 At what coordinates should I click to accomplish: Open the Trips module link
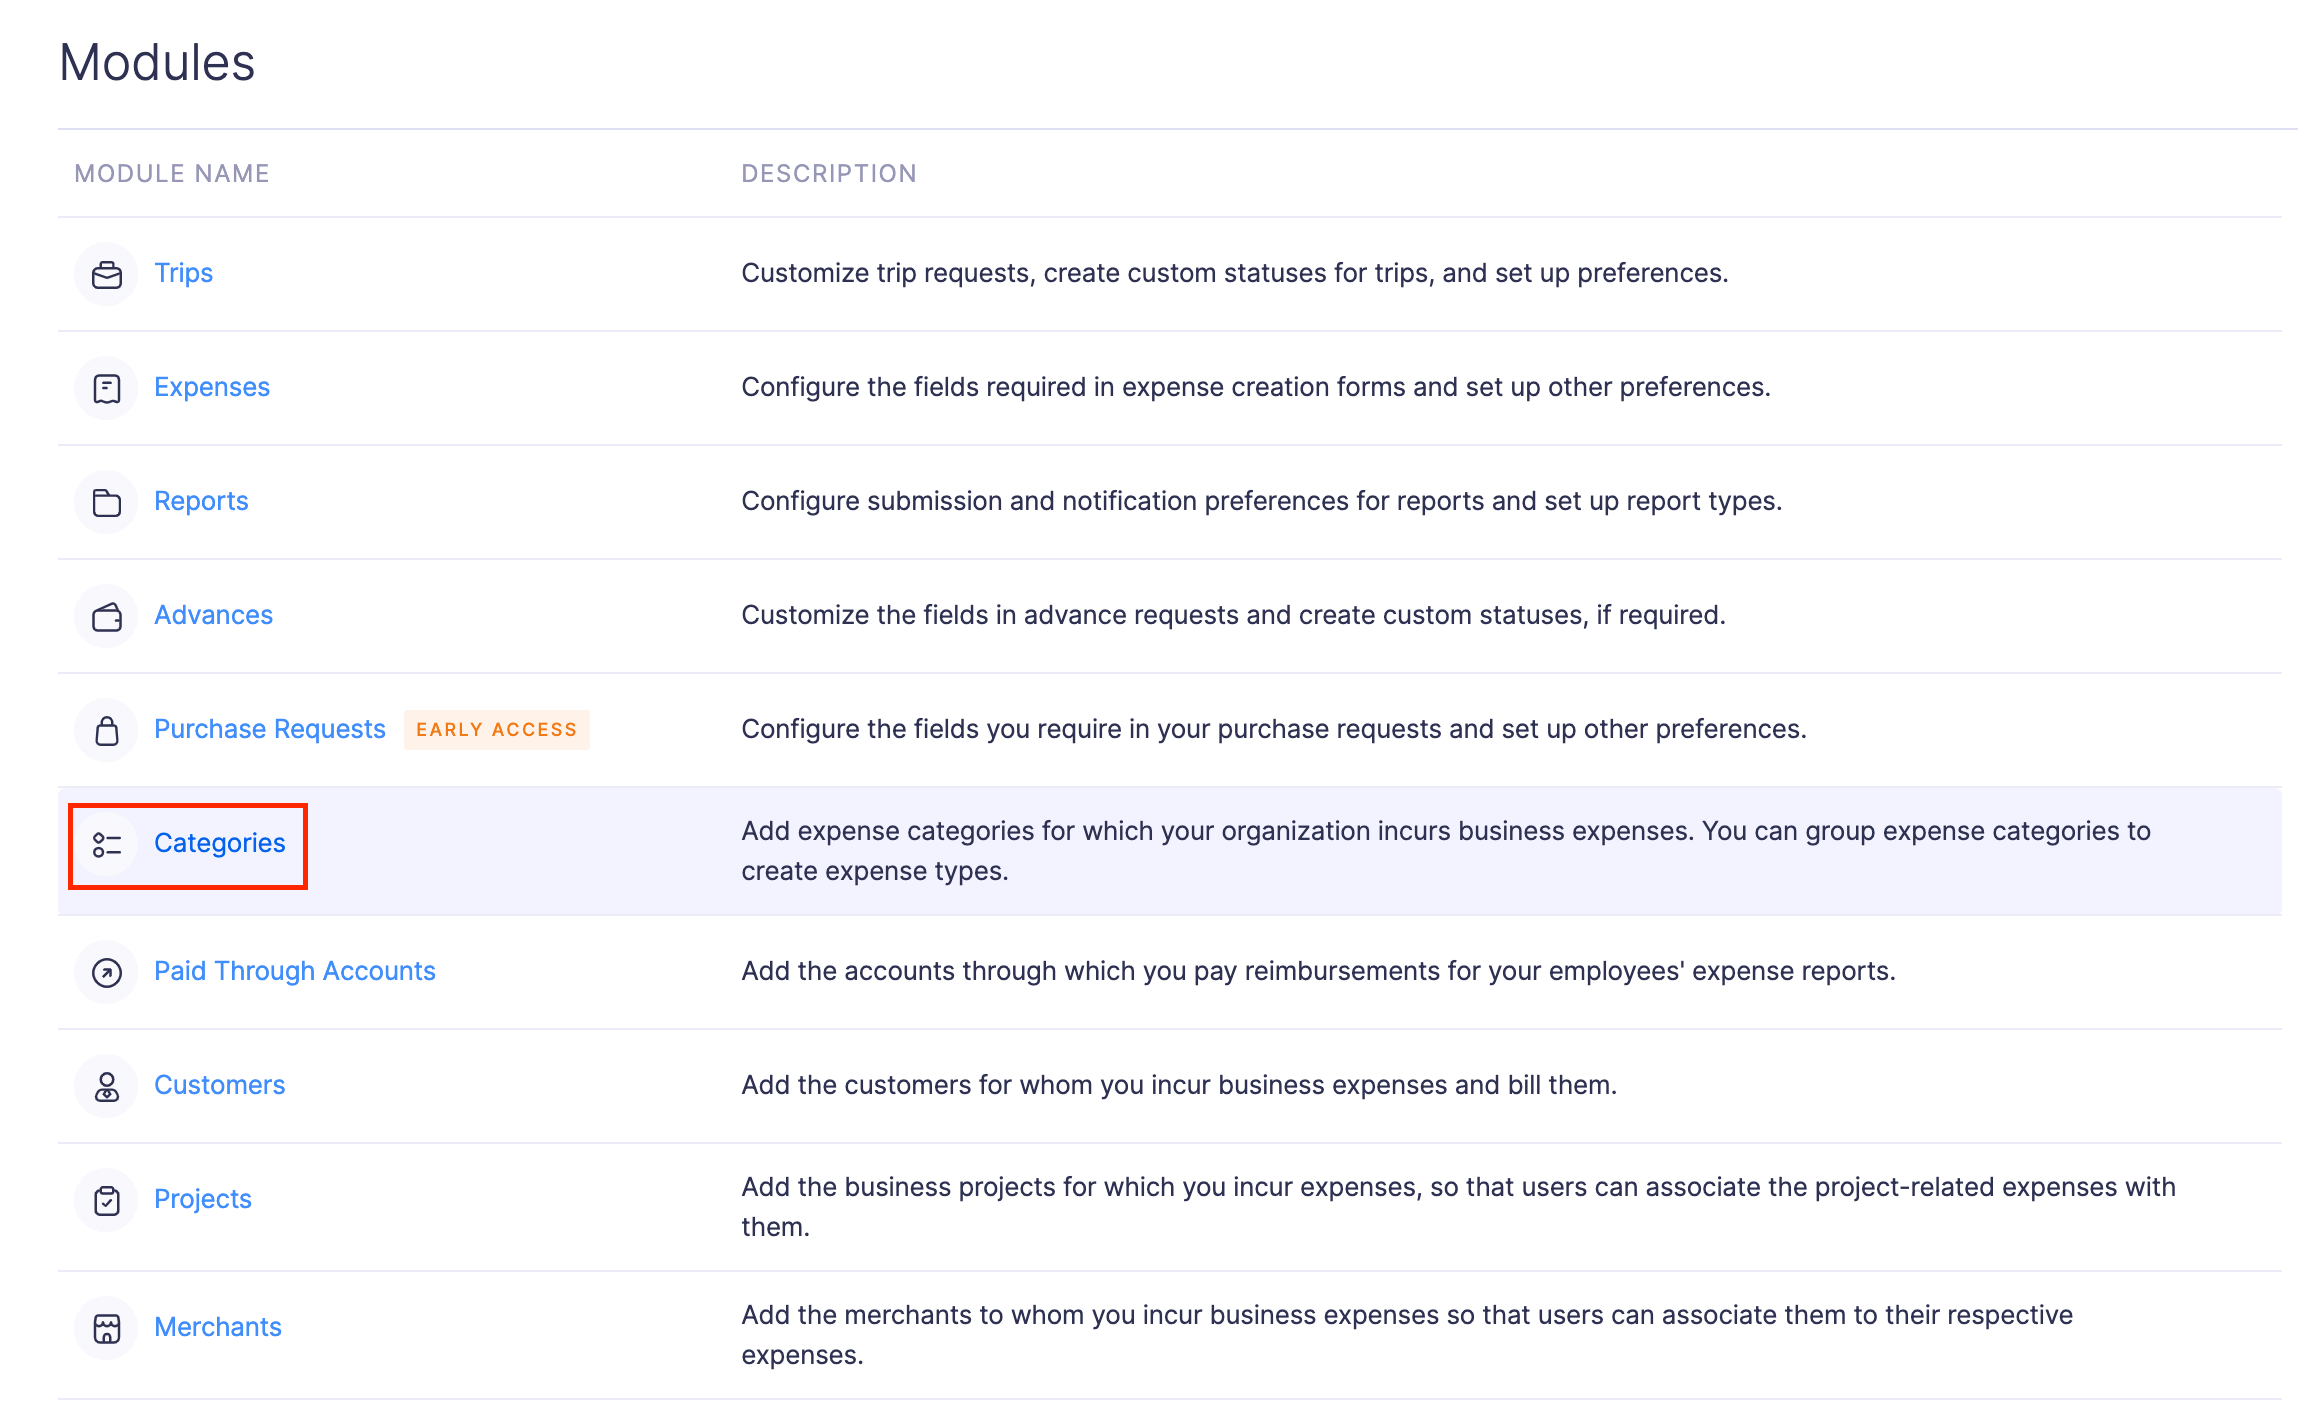coord(183,273)
